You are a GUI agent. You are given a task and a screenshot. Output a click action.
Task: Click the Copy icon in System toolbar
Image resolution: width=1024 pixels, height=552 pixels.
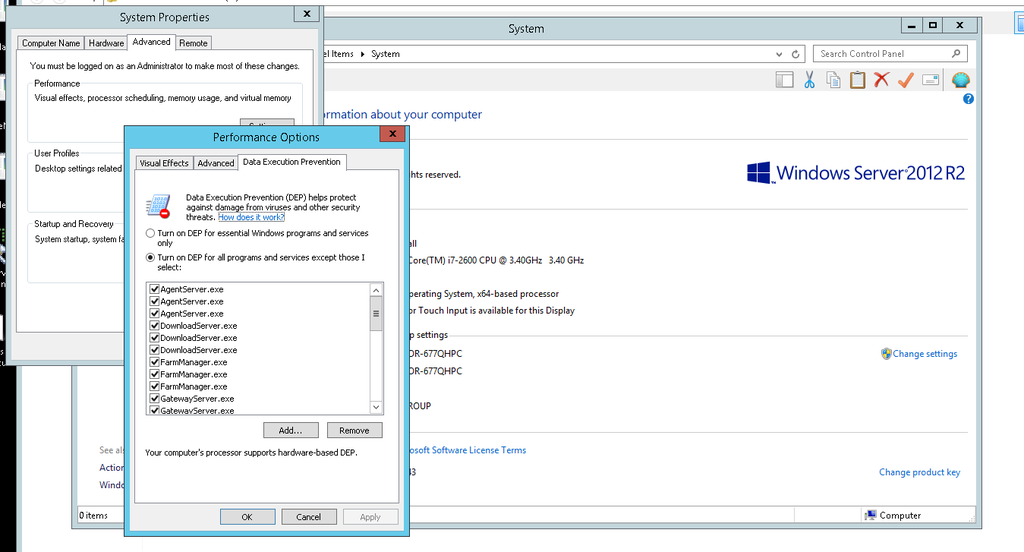pyautogui.click(x=833, y=80)
